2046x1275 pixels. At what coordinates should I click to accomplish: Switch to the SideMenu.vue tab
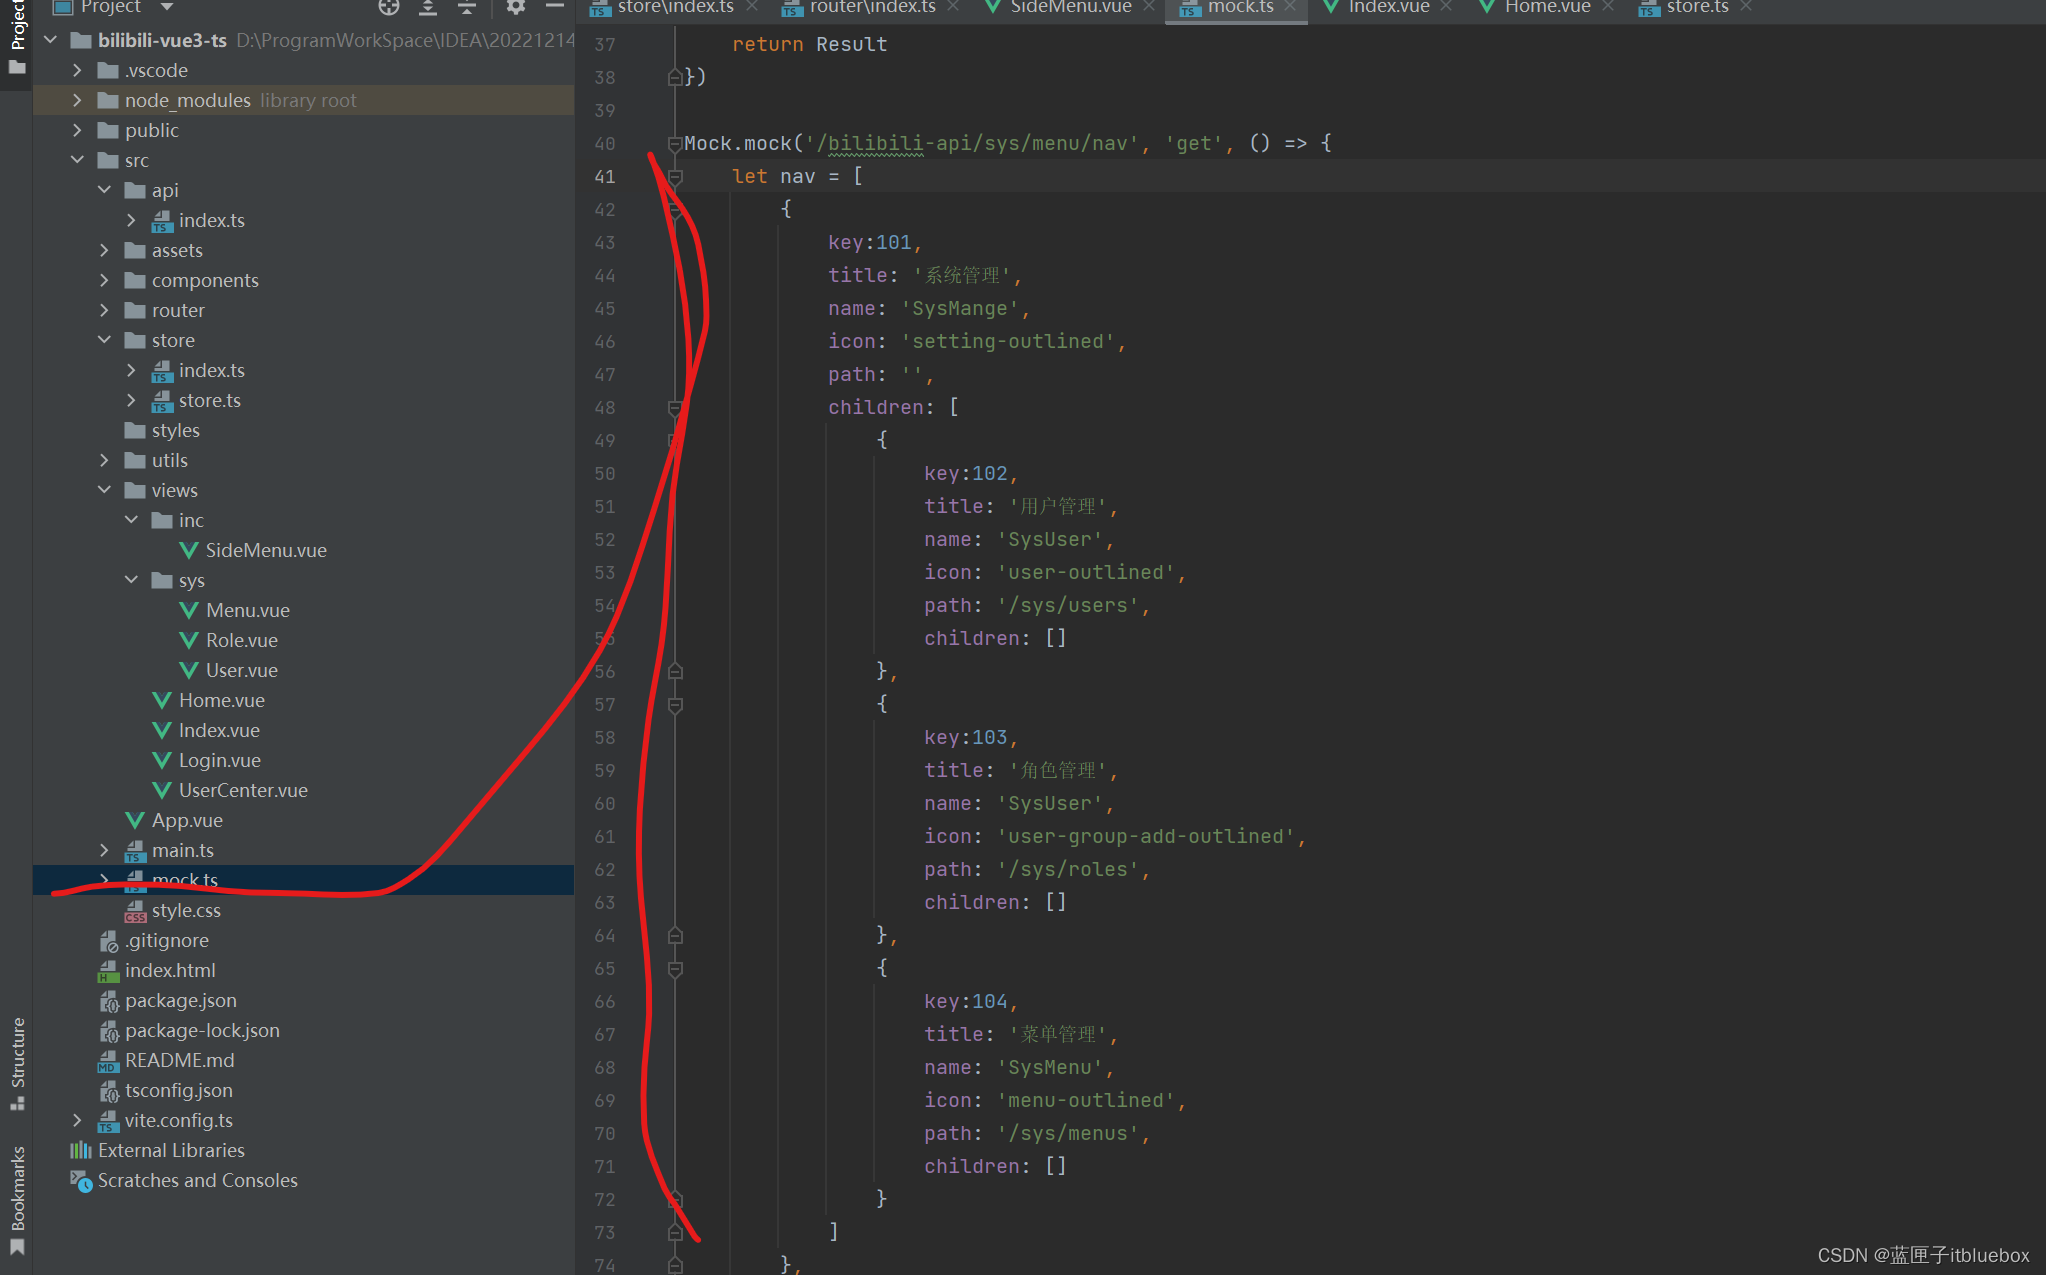(1069, 7)
